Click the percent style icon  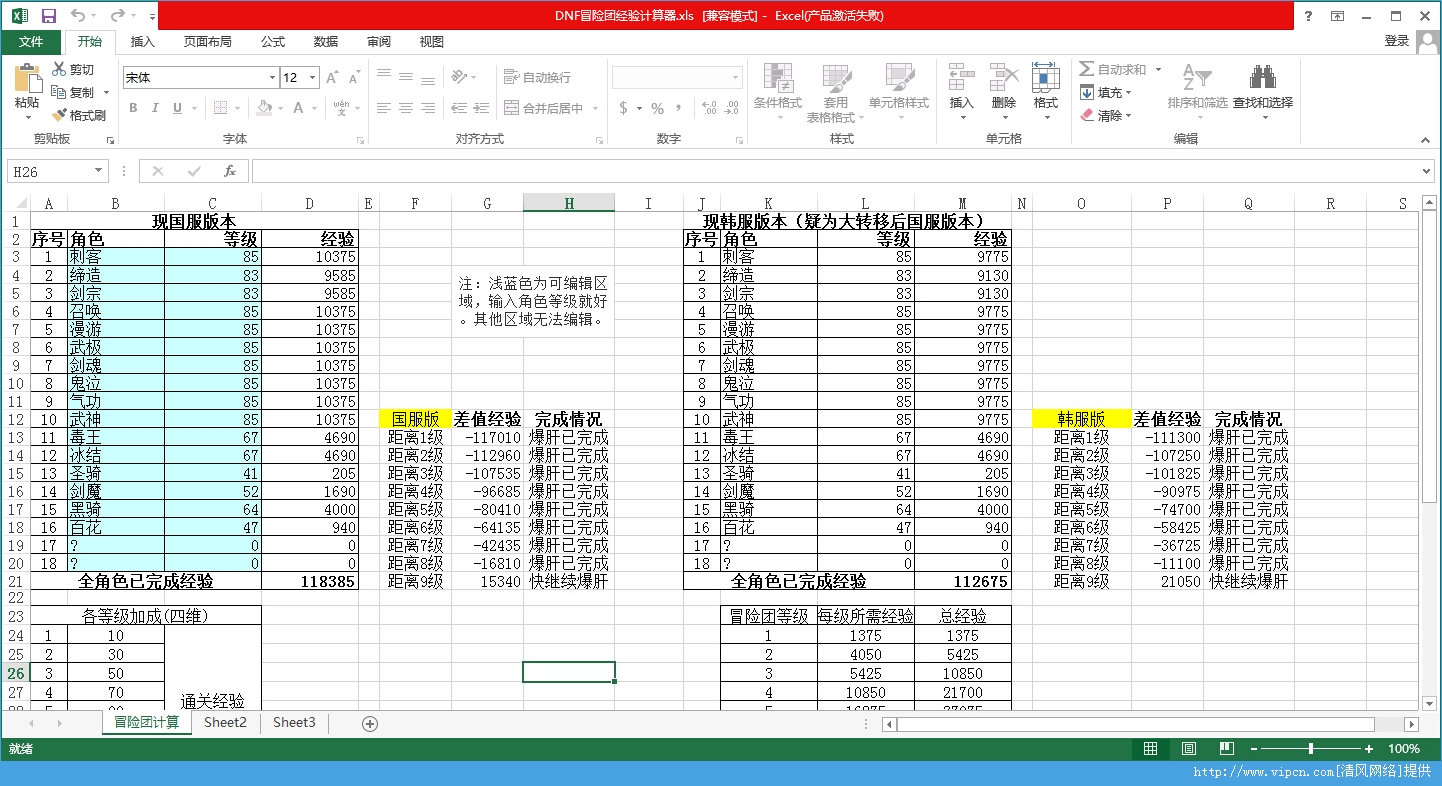pos(657,108)
